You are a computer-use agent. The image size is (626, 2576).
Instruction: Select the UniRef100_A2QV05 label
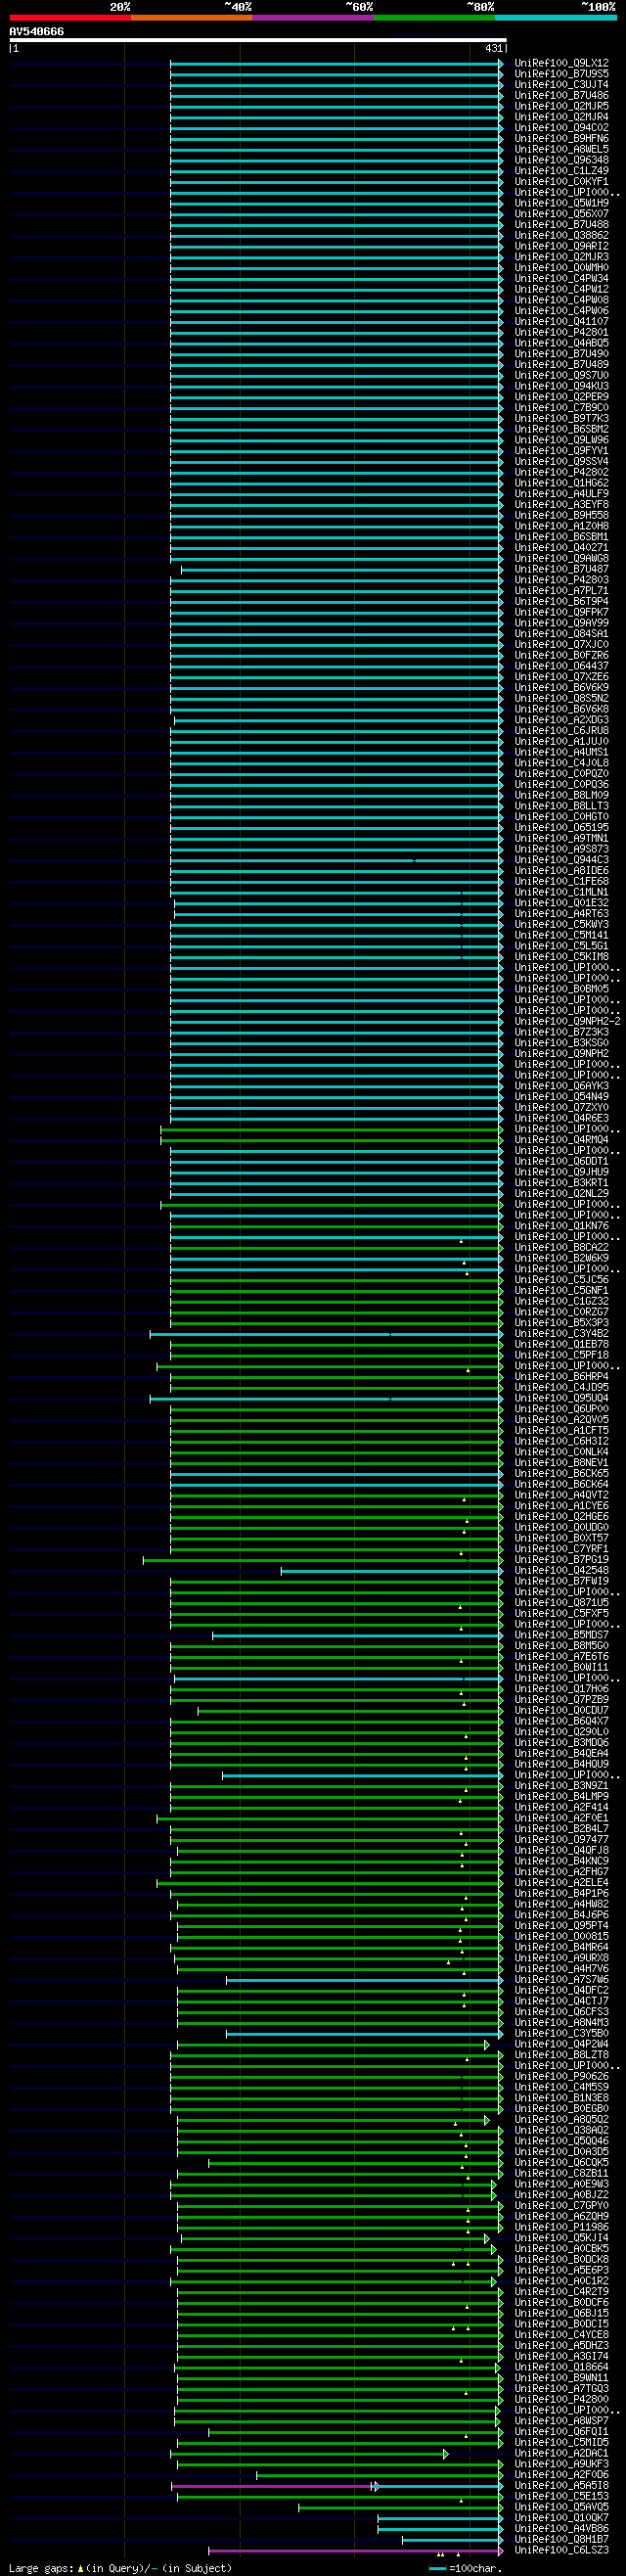(x=562, y=1420)
